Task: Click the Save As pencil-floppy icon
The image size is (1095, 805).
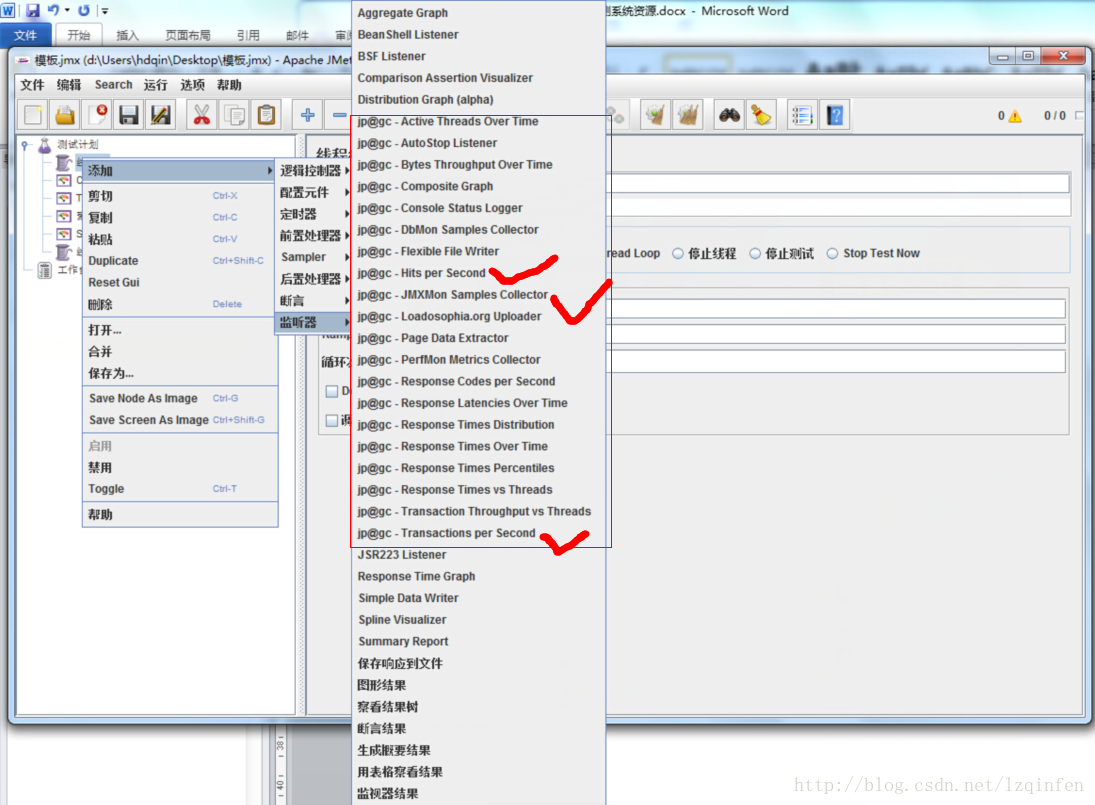Action: tap(161, 115)
